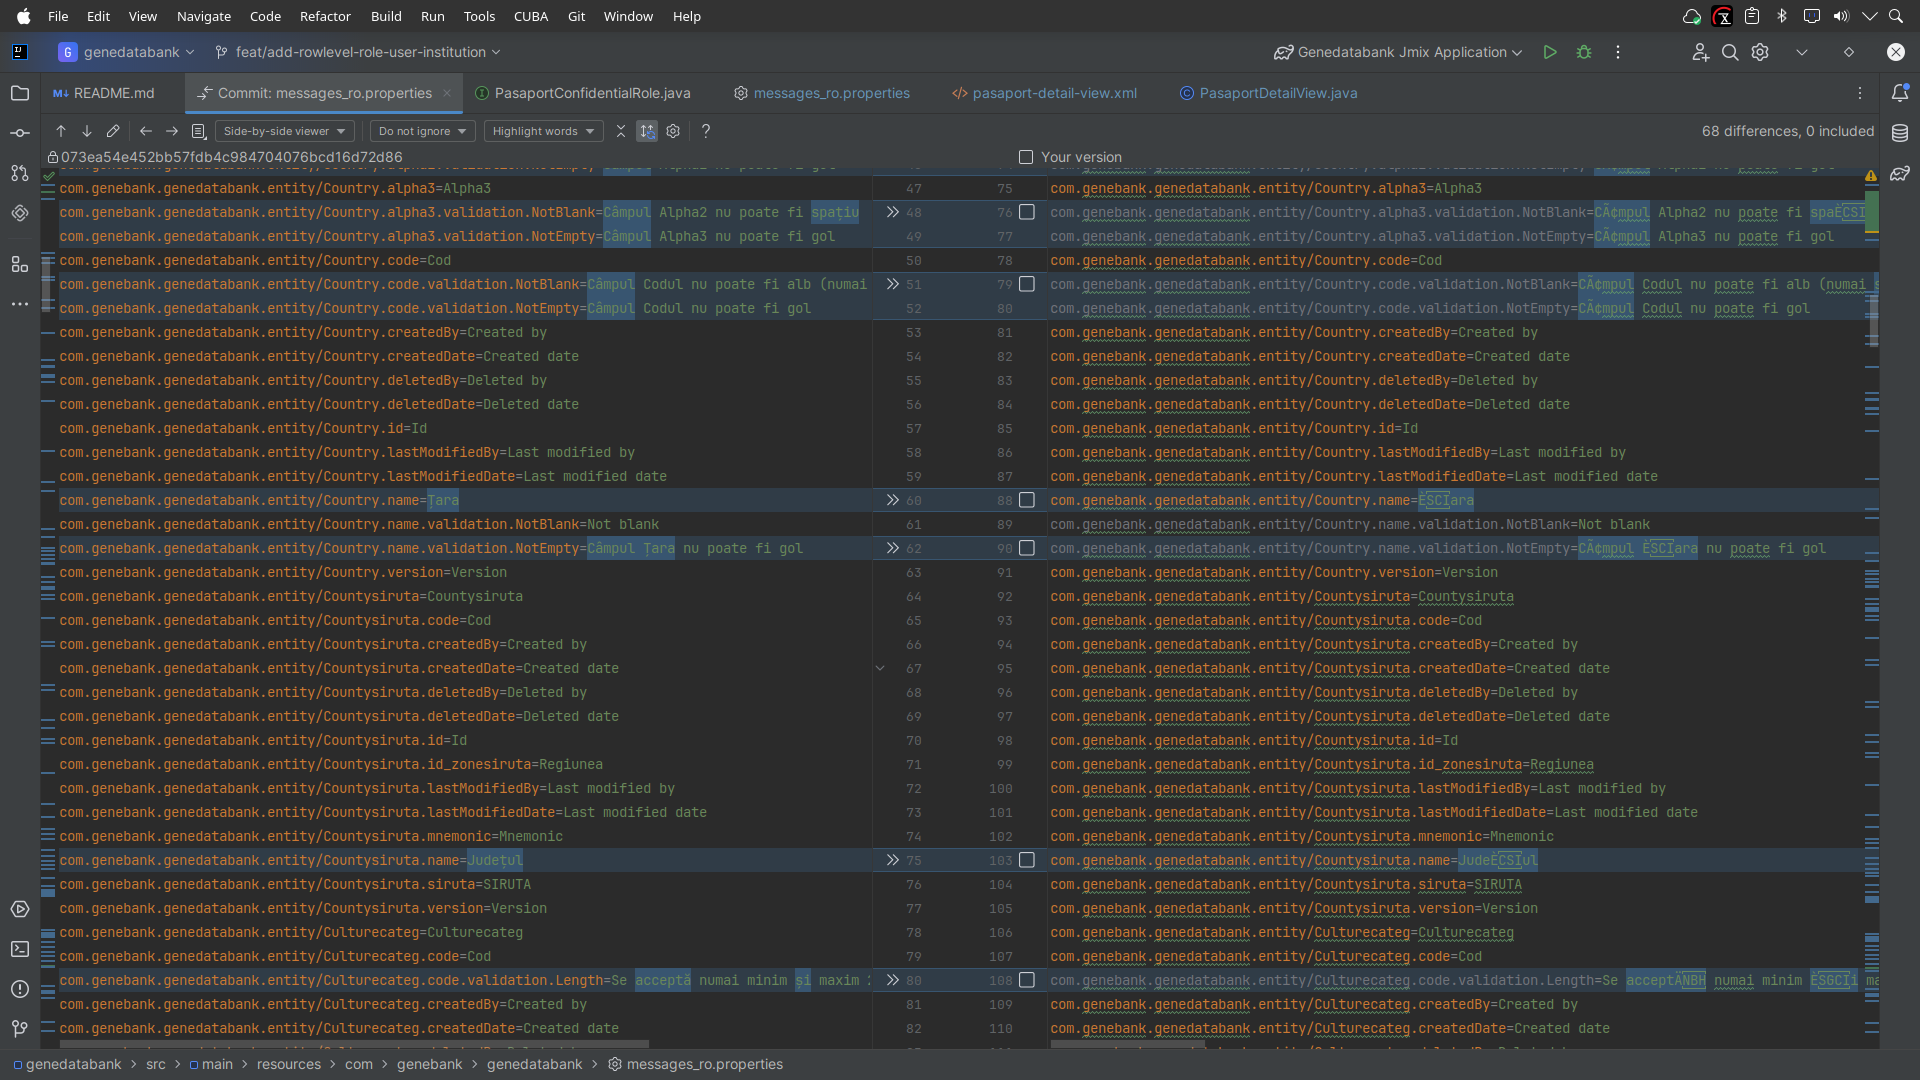The image size is (1920, 1080).
Task: Open Pull Requests tool window icon
Action: point(20,173)
